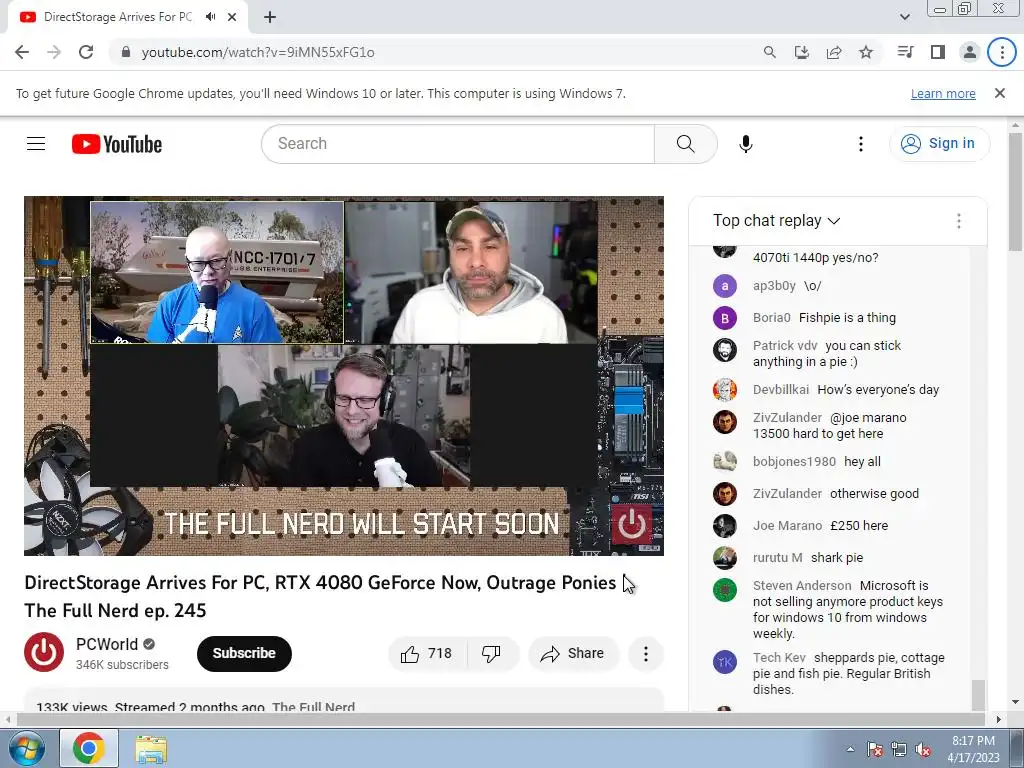Click the zoom magnifier icon in address bar
The width and height of the screenshot is (1024, 768).
click(770, 52)
